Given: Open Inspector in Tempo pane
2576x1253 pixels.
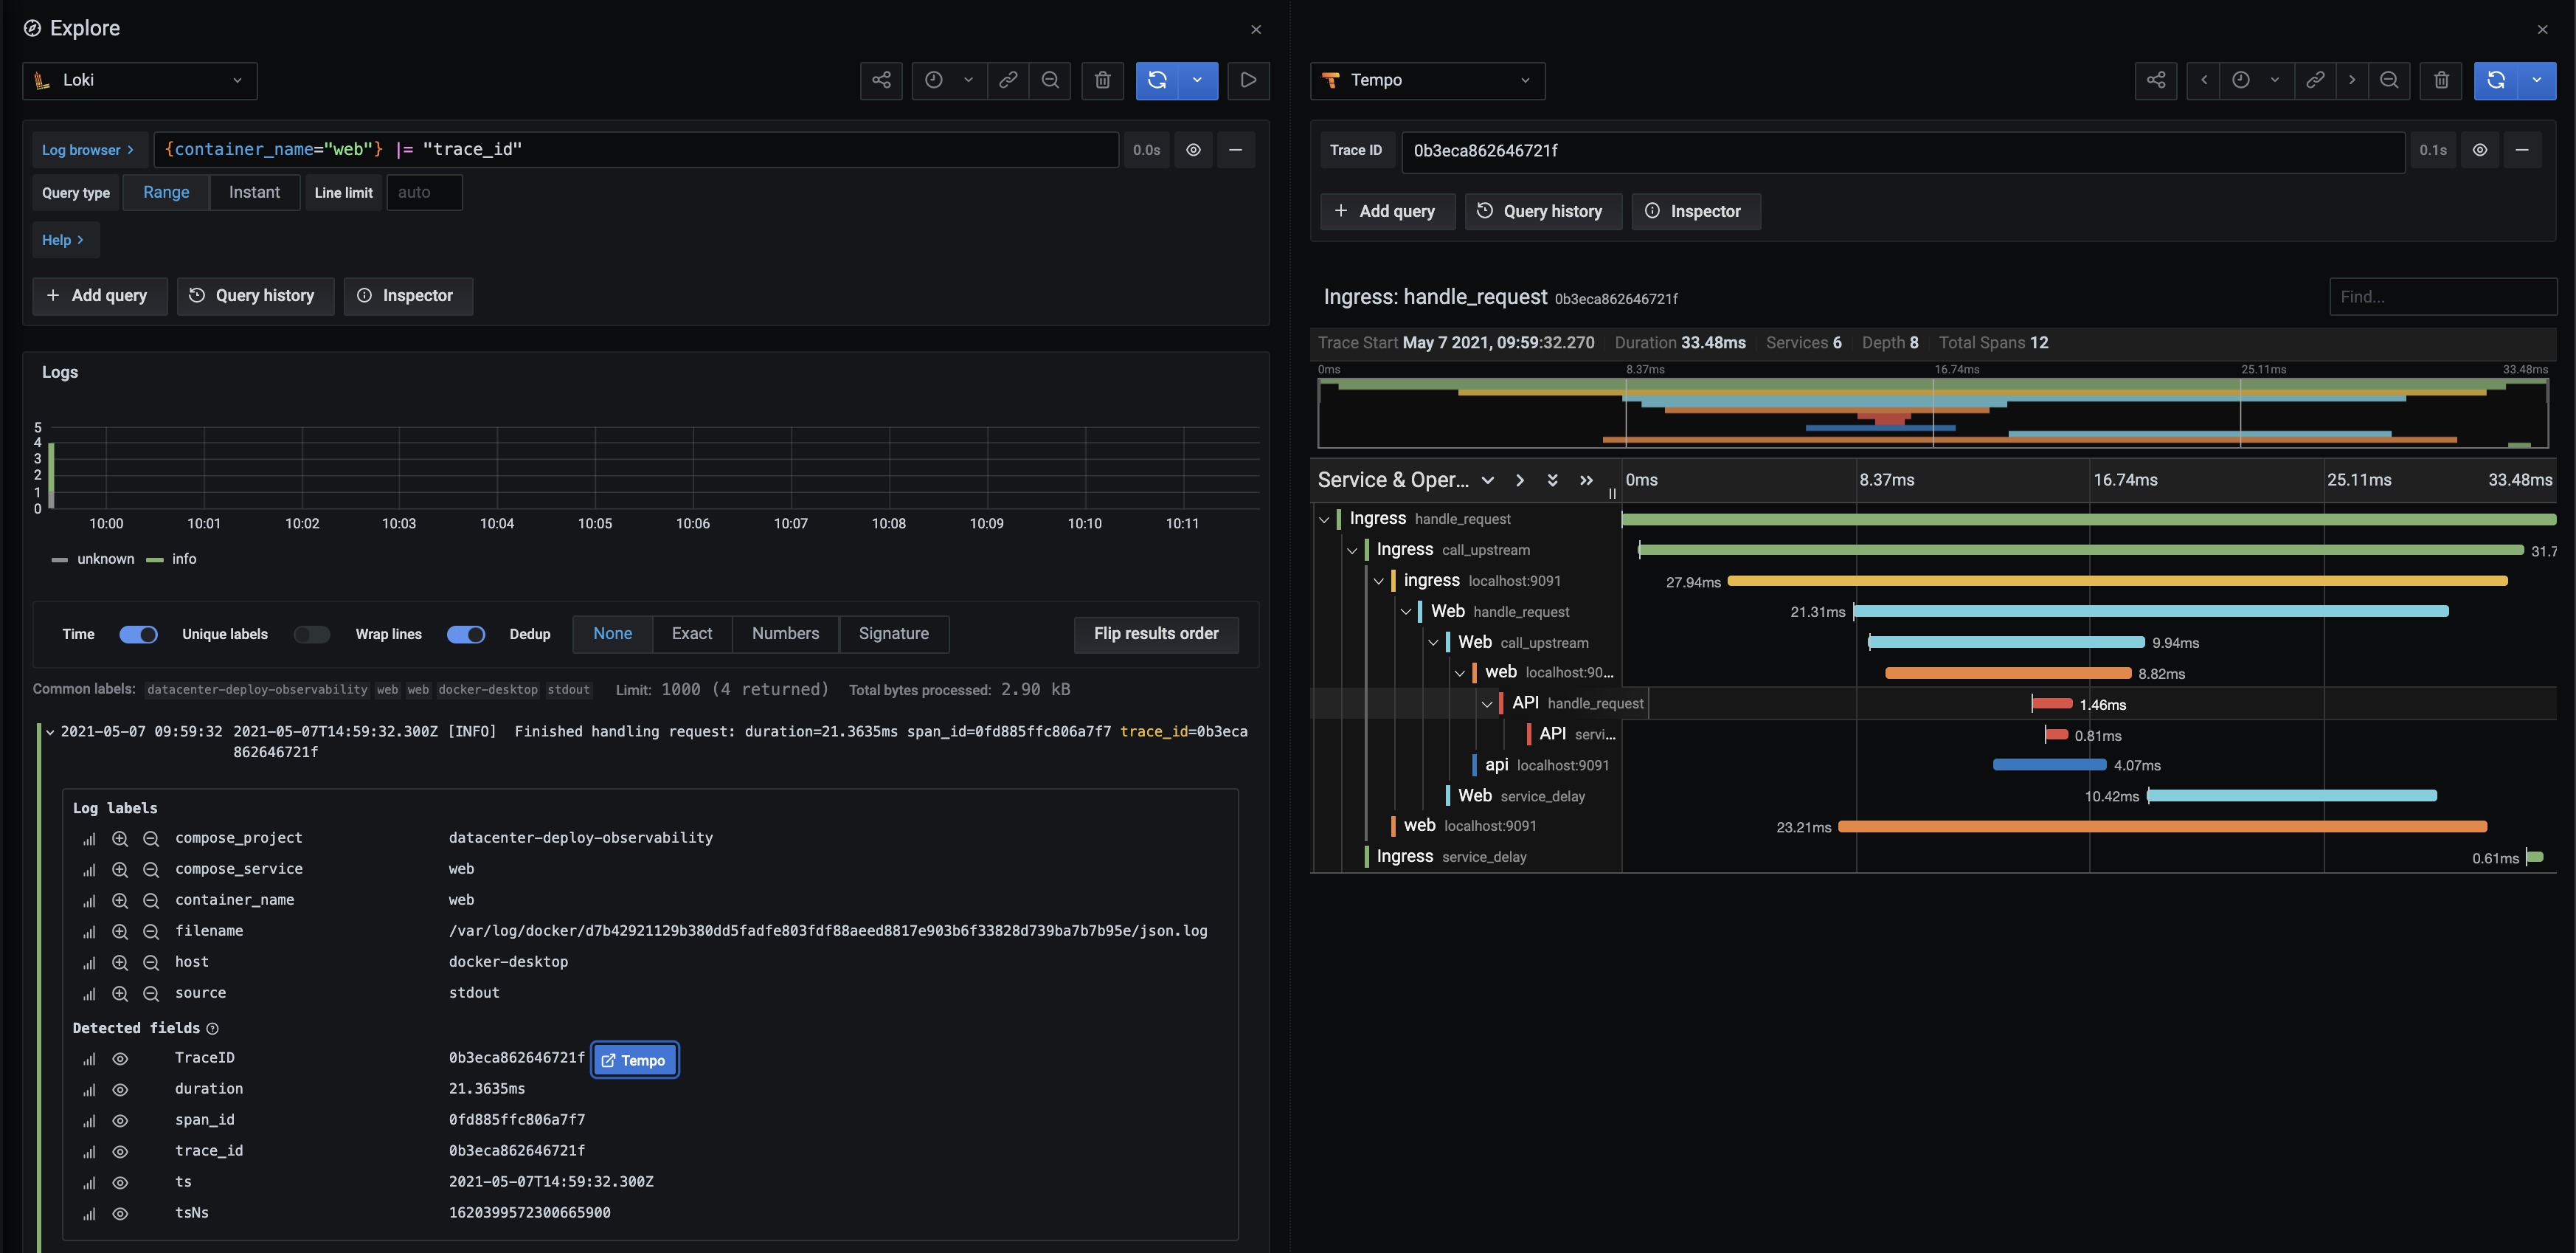Looking at the screenshot, I should (x=1695, y=211).
